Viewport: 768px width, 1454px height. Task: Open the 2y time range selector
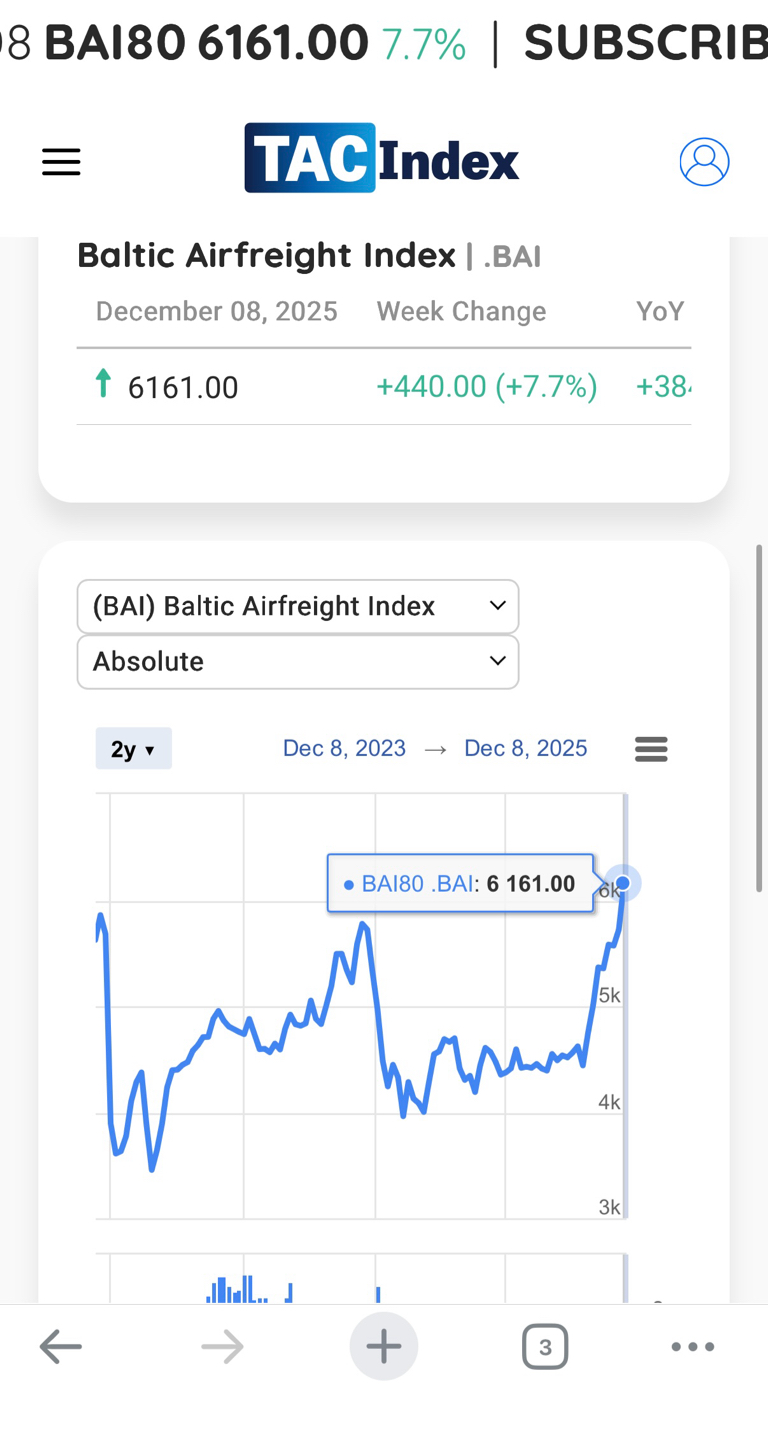(x=133, y=749)
